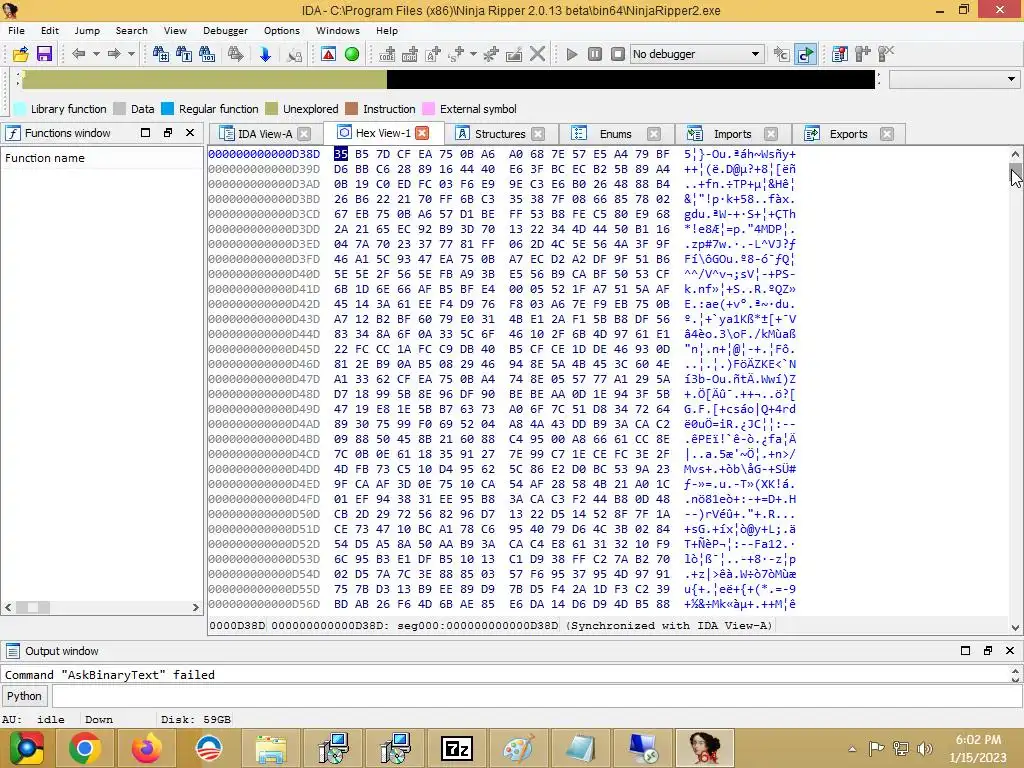1024x768 pixels.
Task: Click the binoculars text search icon
Action: [x=184, y=54]
